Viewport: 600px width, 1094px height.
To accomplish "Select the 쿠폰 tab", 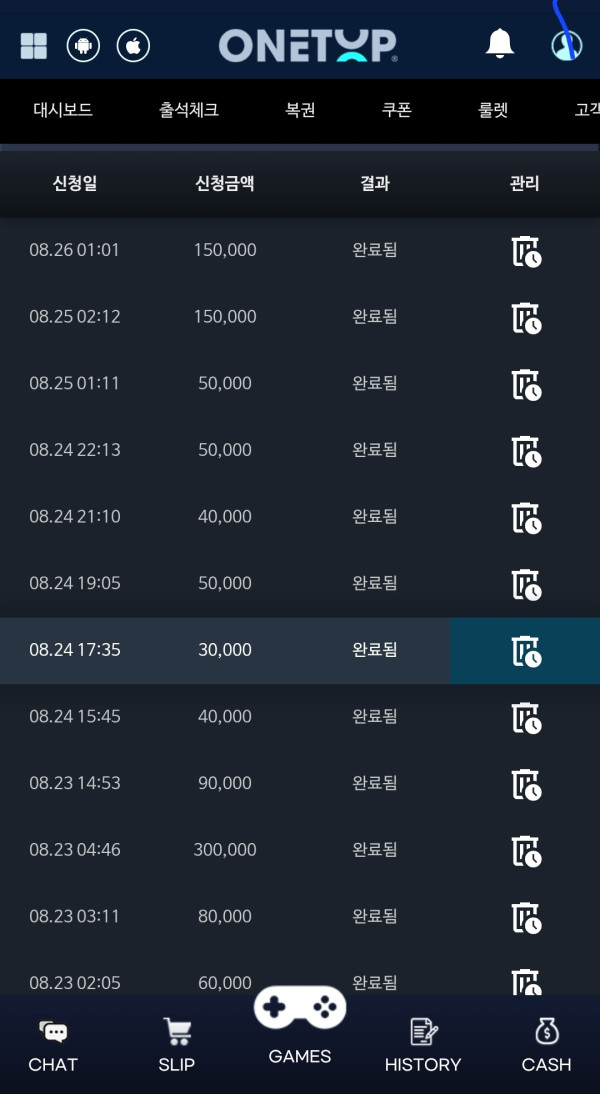I will click(397, 110).
